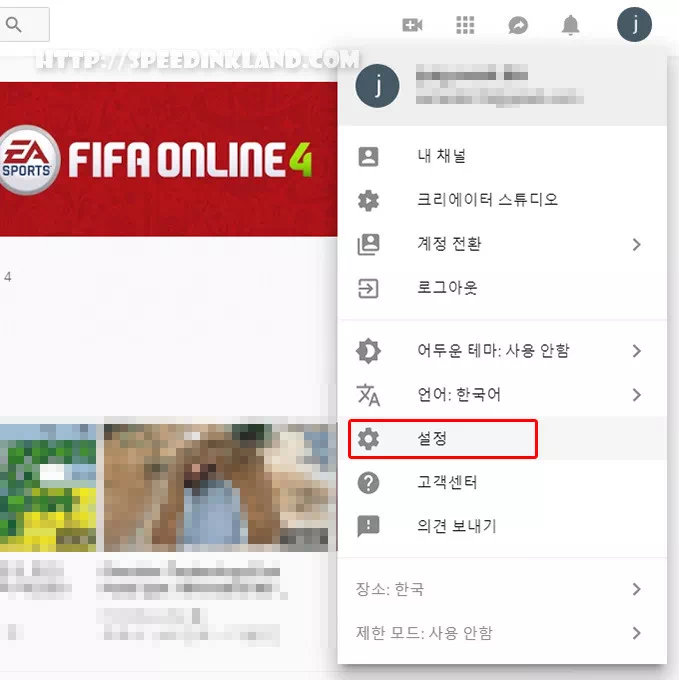Viewport: 679px width, 680px height.
Task: Toggle 제한 모드: 사용 안함 option
Action: point(425,633)
